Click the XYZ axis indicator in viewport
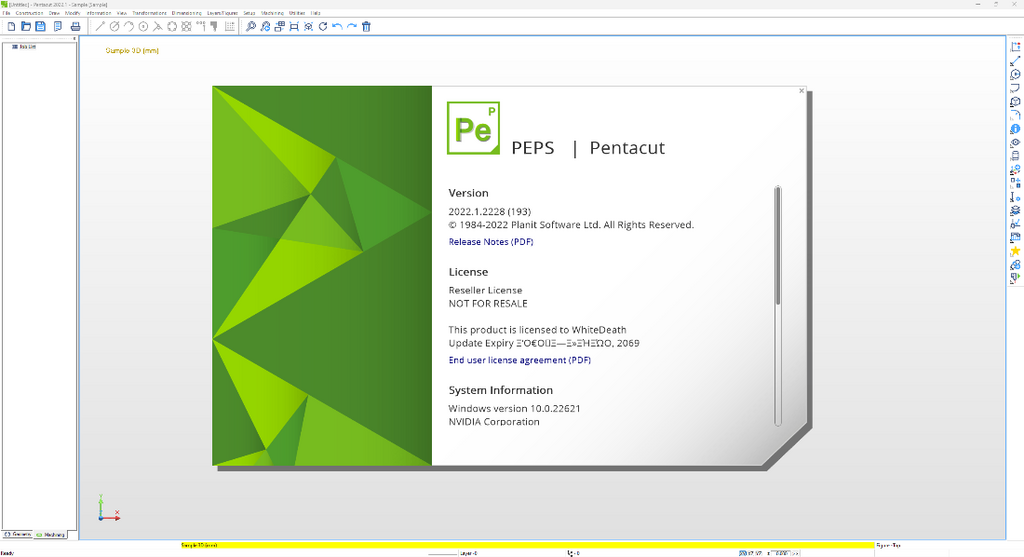 click(108, 508)
